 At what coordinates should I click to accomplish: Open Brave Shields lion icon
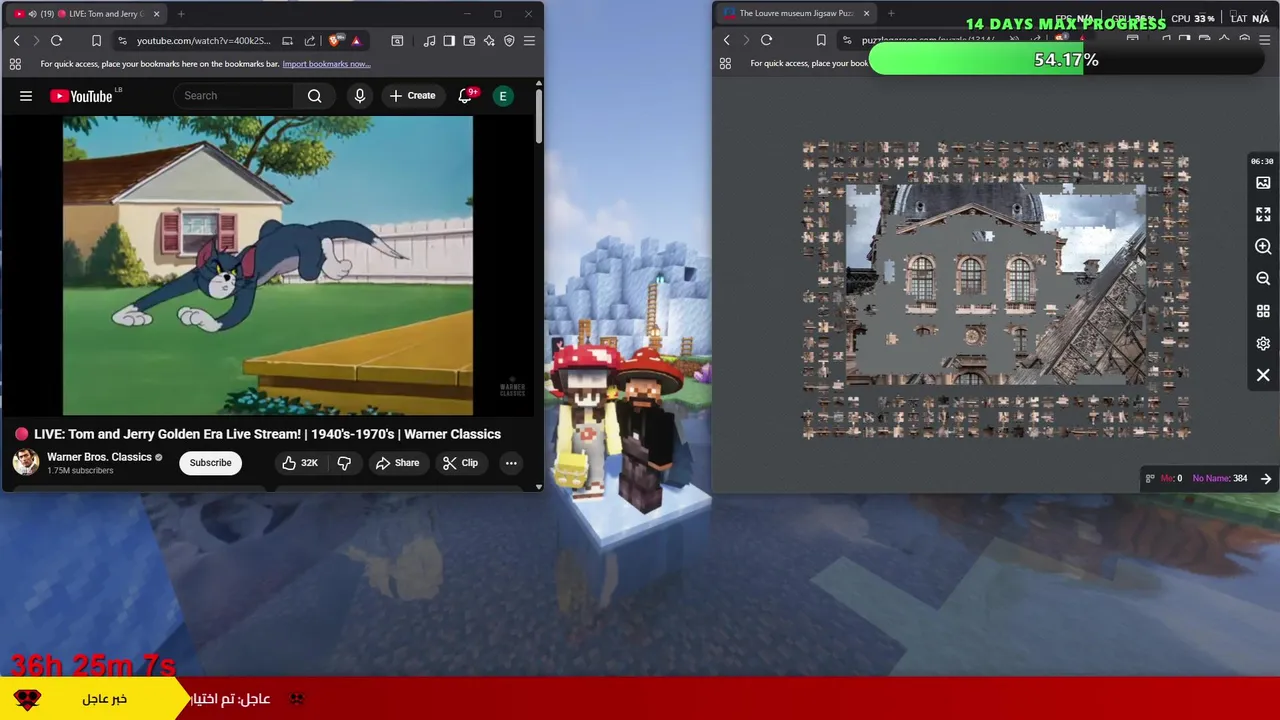point(335,40)
